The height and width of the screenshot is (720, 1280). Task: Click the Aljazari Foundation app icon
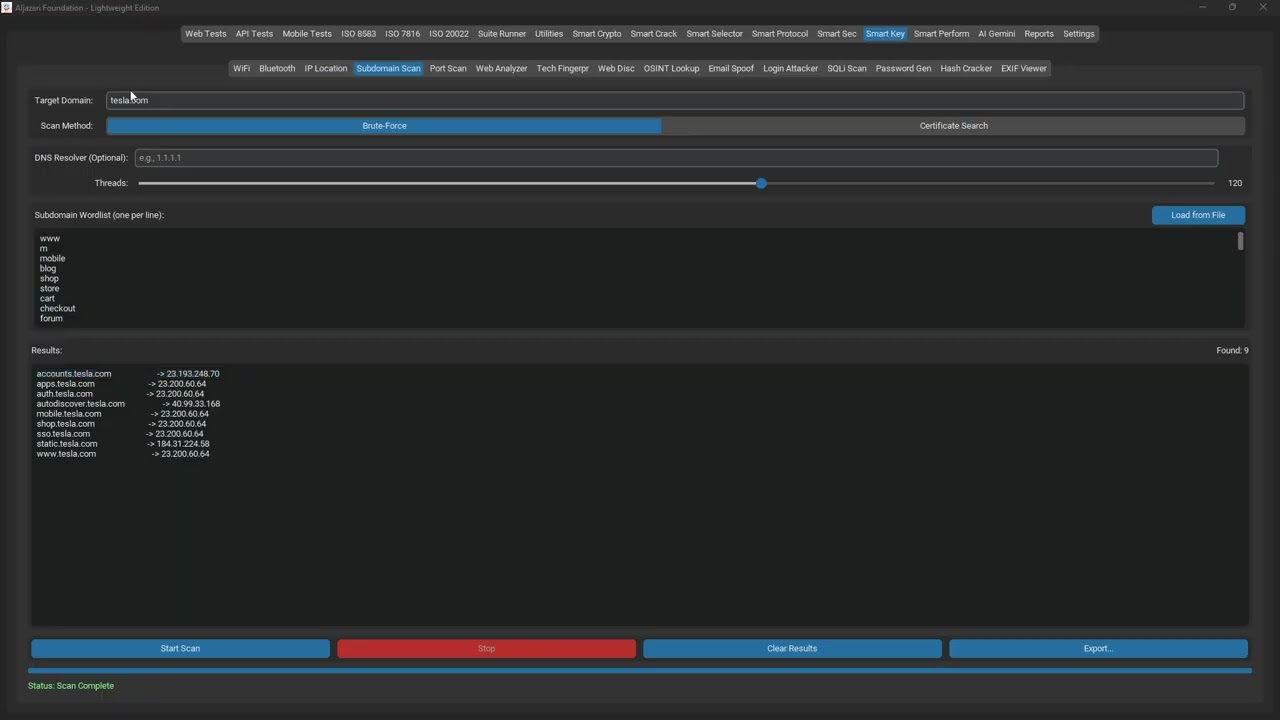pyautogui.click(x=7, y=7)
